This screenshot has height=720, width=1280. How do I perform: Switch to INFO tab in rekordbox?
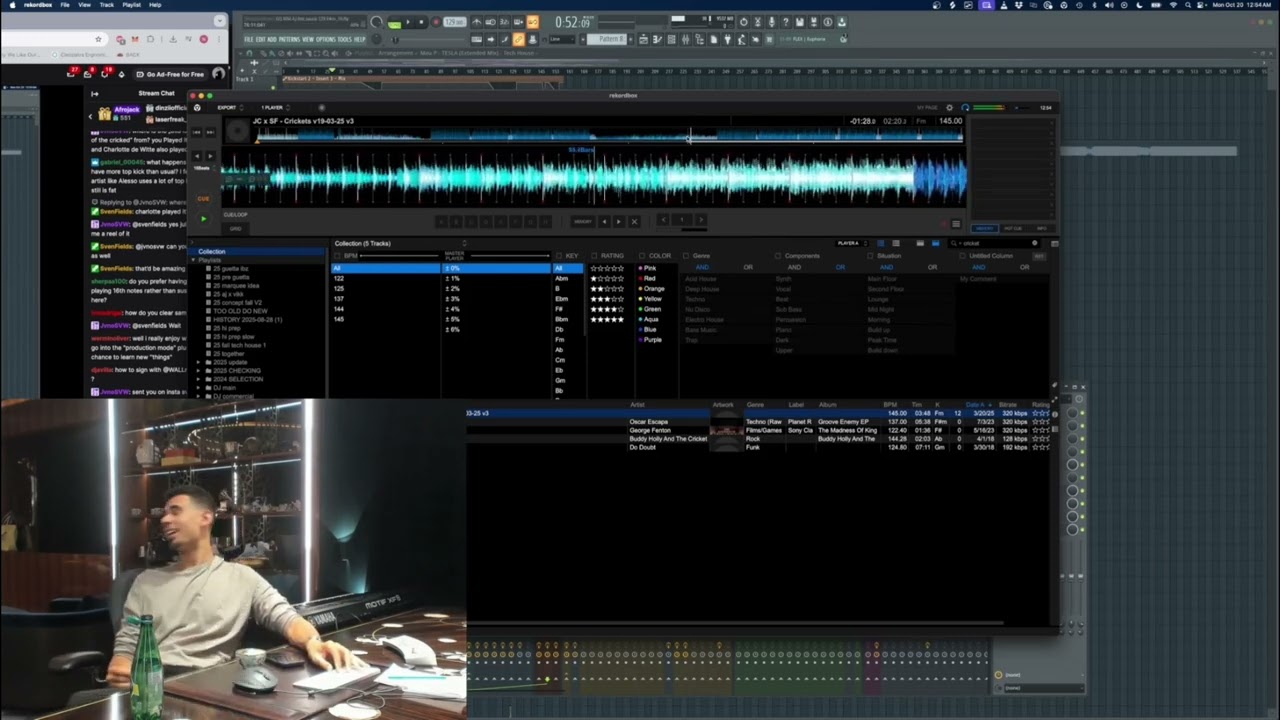1041,228
